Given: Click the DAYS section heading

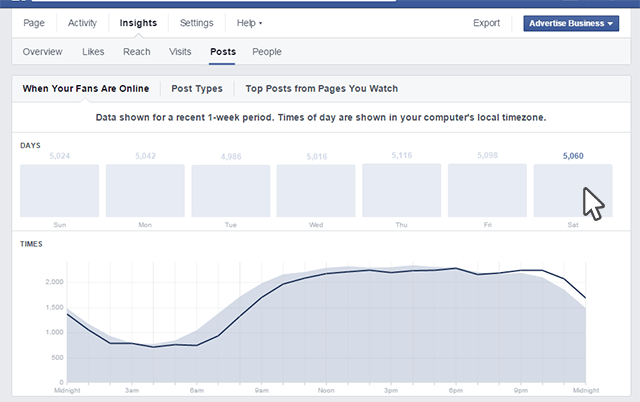Looking at the screenshot, I should click(30, 145).
